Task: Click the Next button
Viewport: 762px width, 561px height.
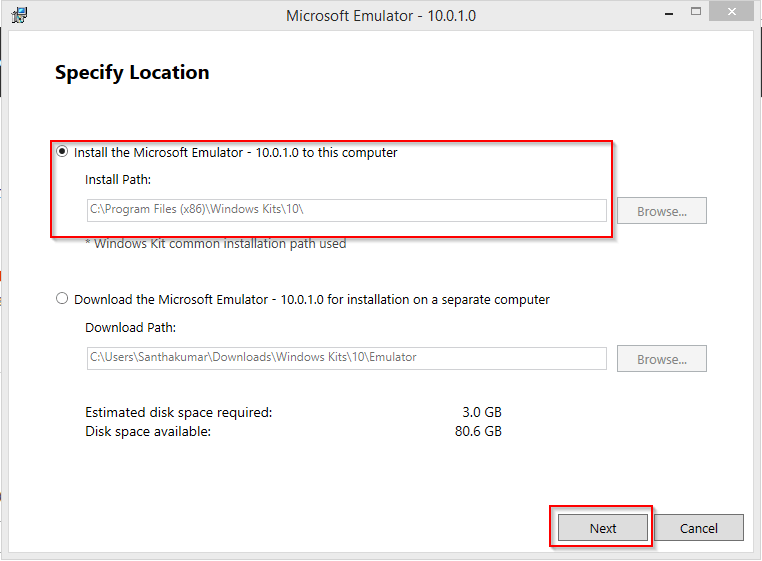Action: click(603, 528)
